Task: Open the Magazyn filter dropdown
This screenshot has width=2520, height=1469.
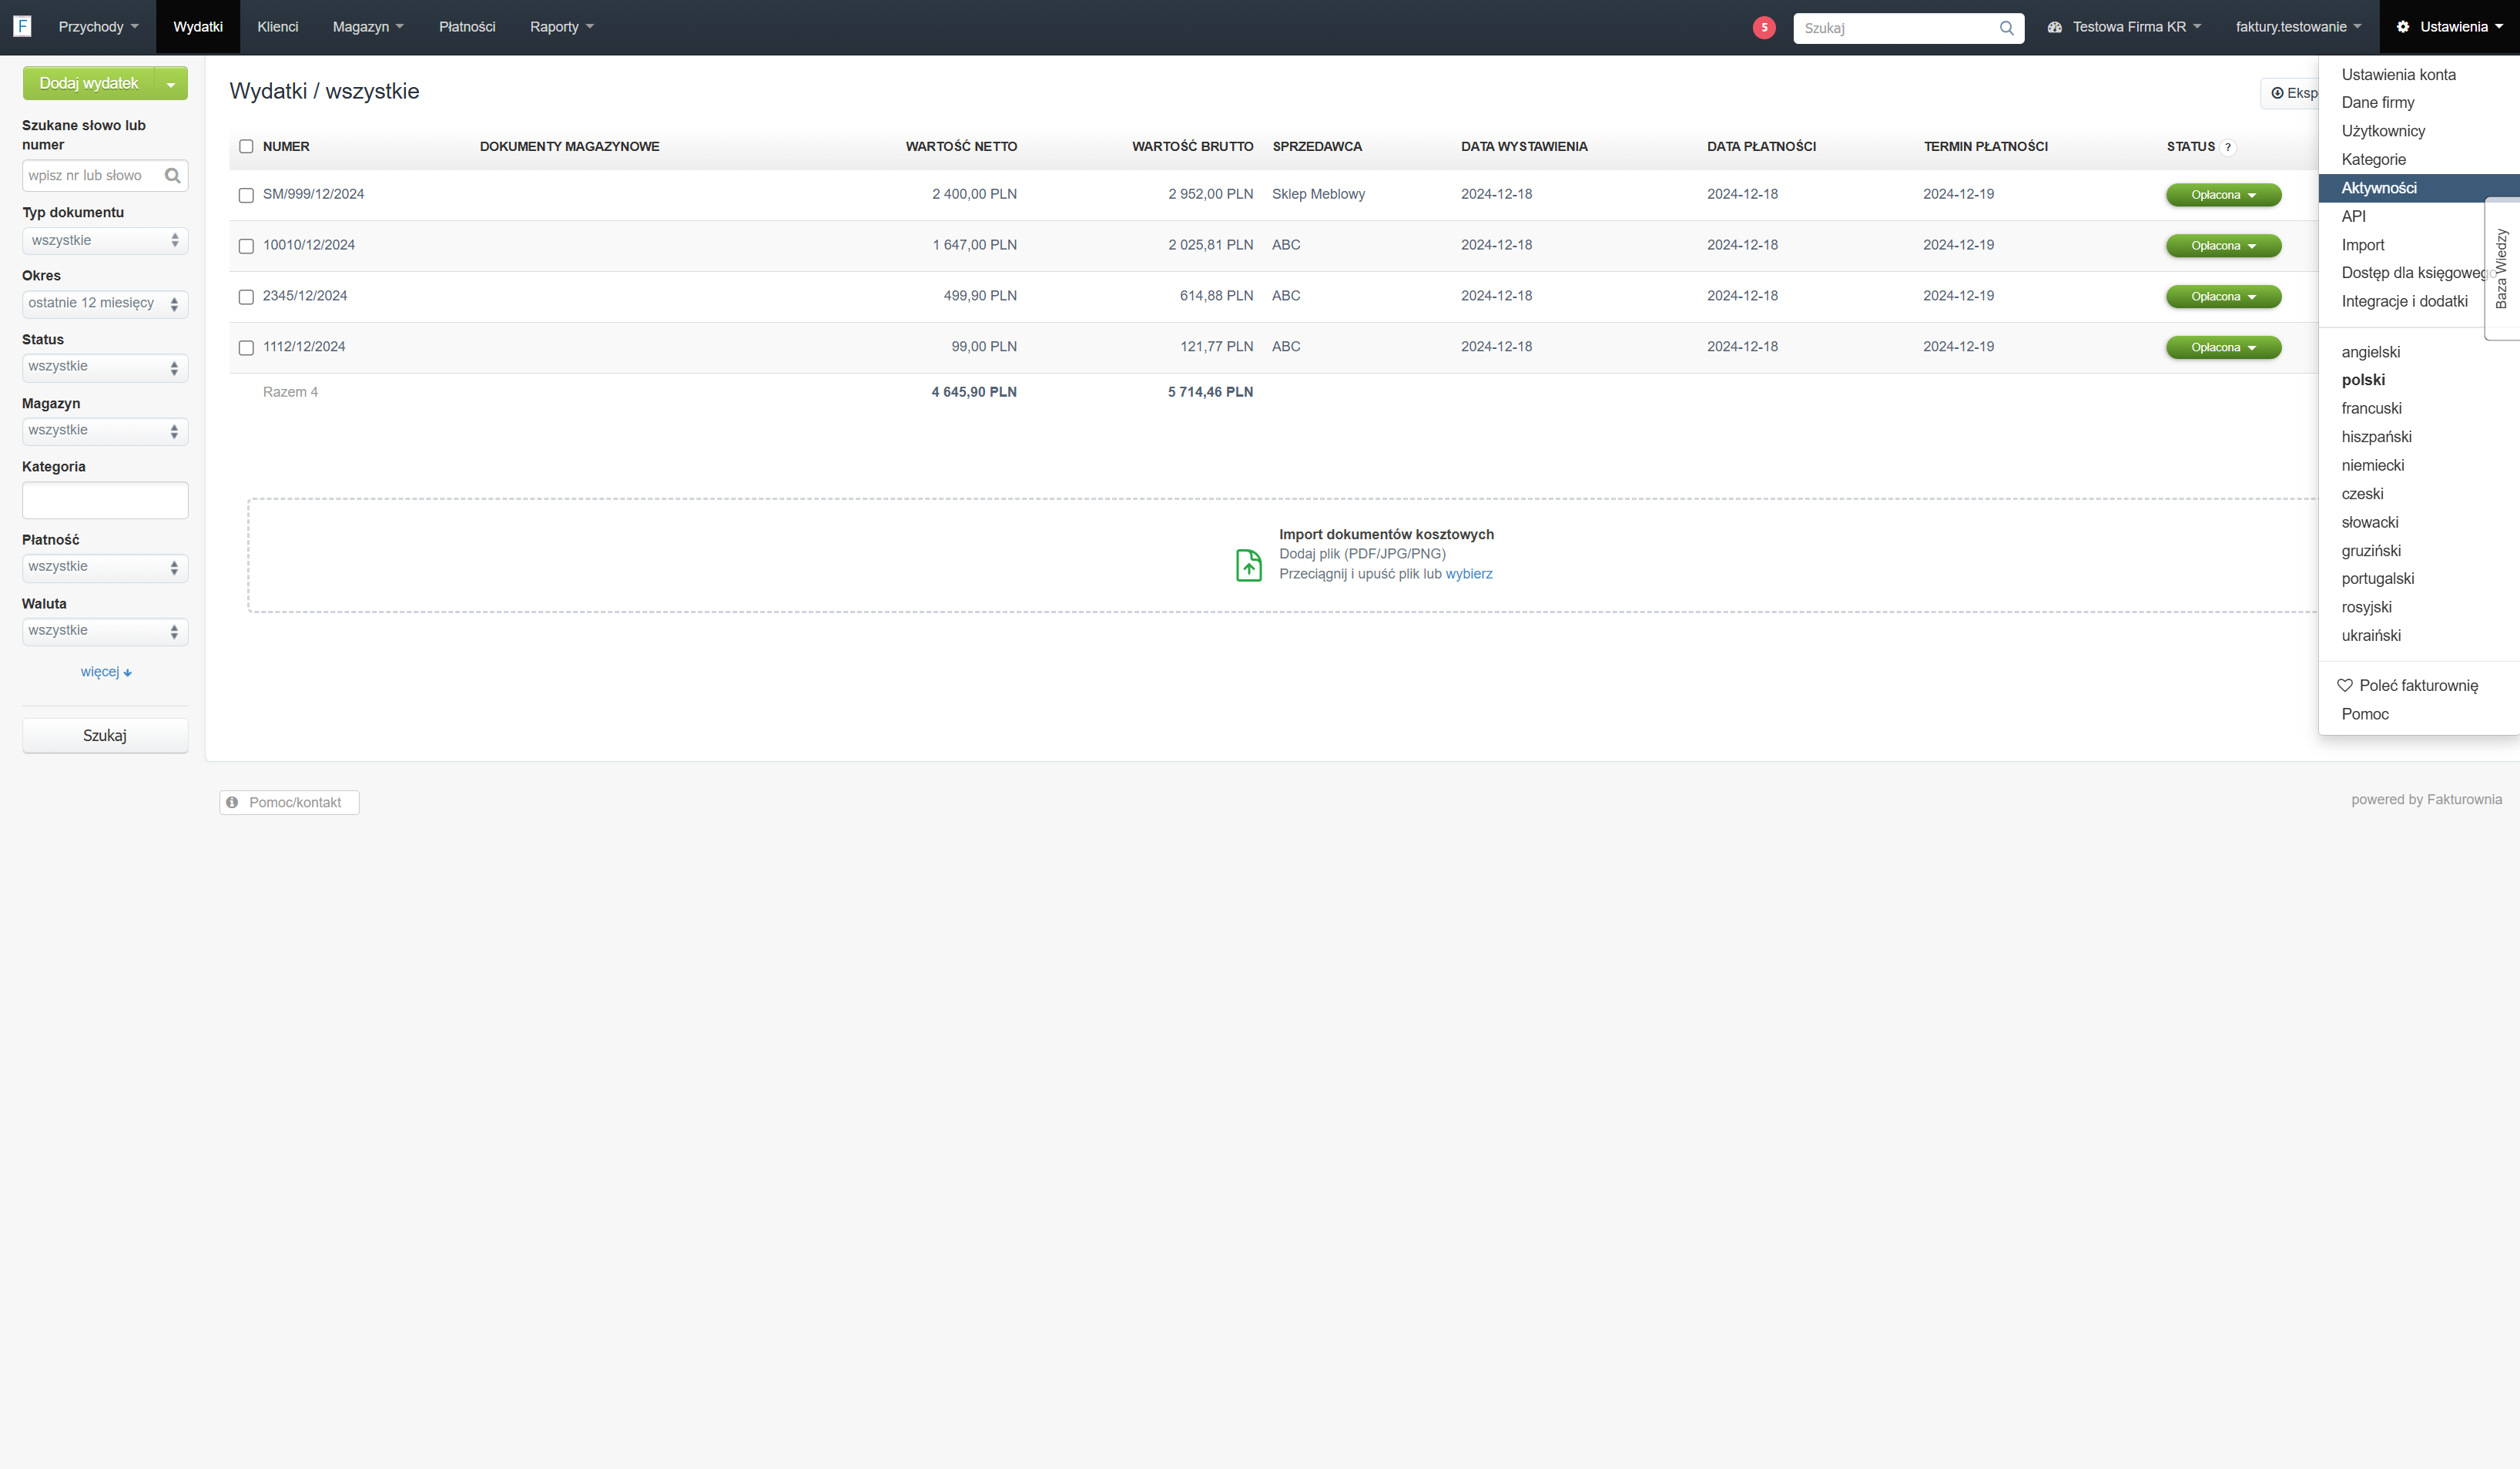Action: 105,431
